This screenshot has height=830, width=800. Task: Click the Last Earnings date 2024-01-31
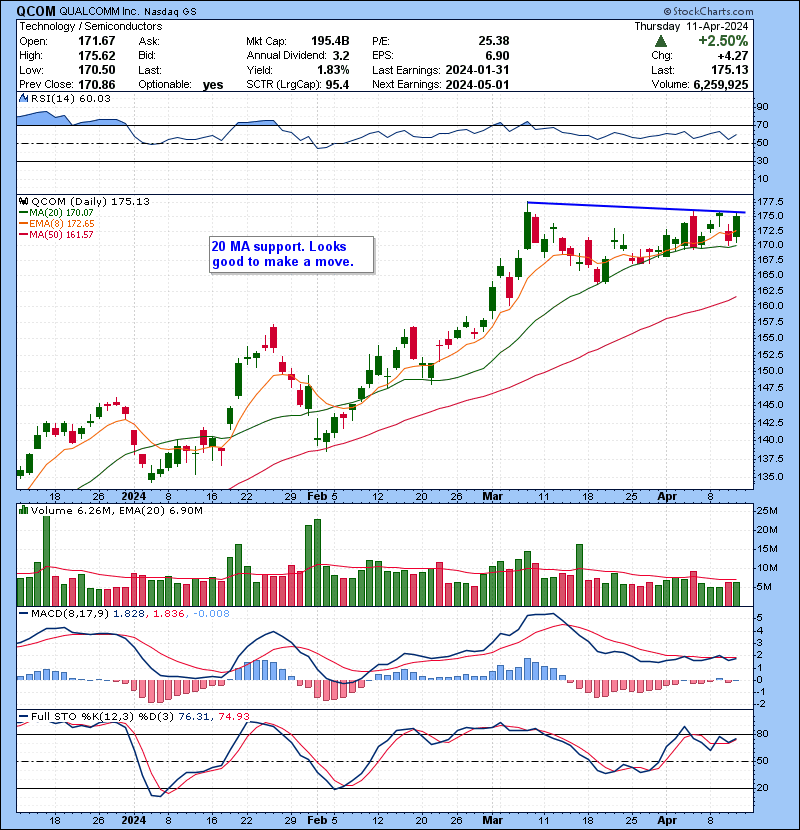(477, 70)
